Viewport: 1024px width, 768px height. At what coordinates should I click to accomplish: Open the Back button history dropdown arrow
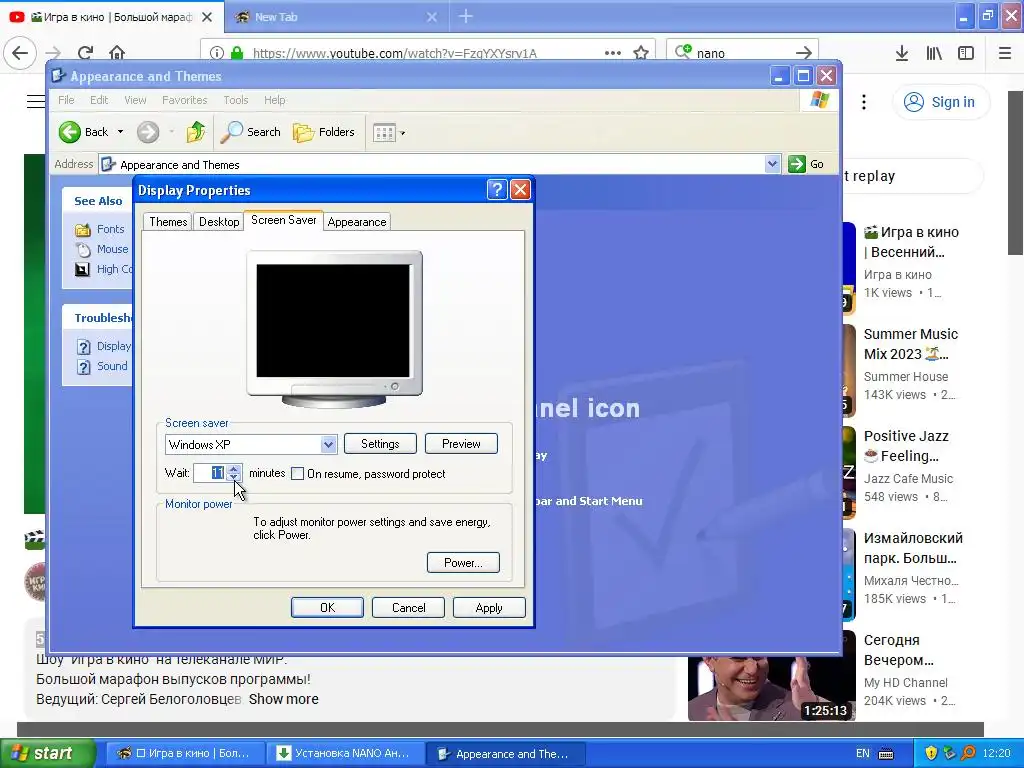pos(120,132)
